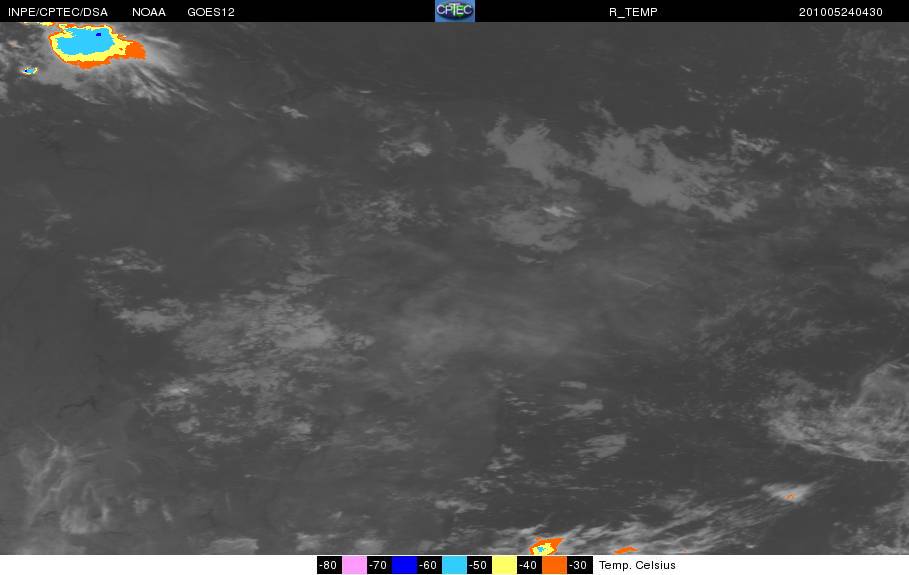Click the -50 legend value

(x=479, y=565)
